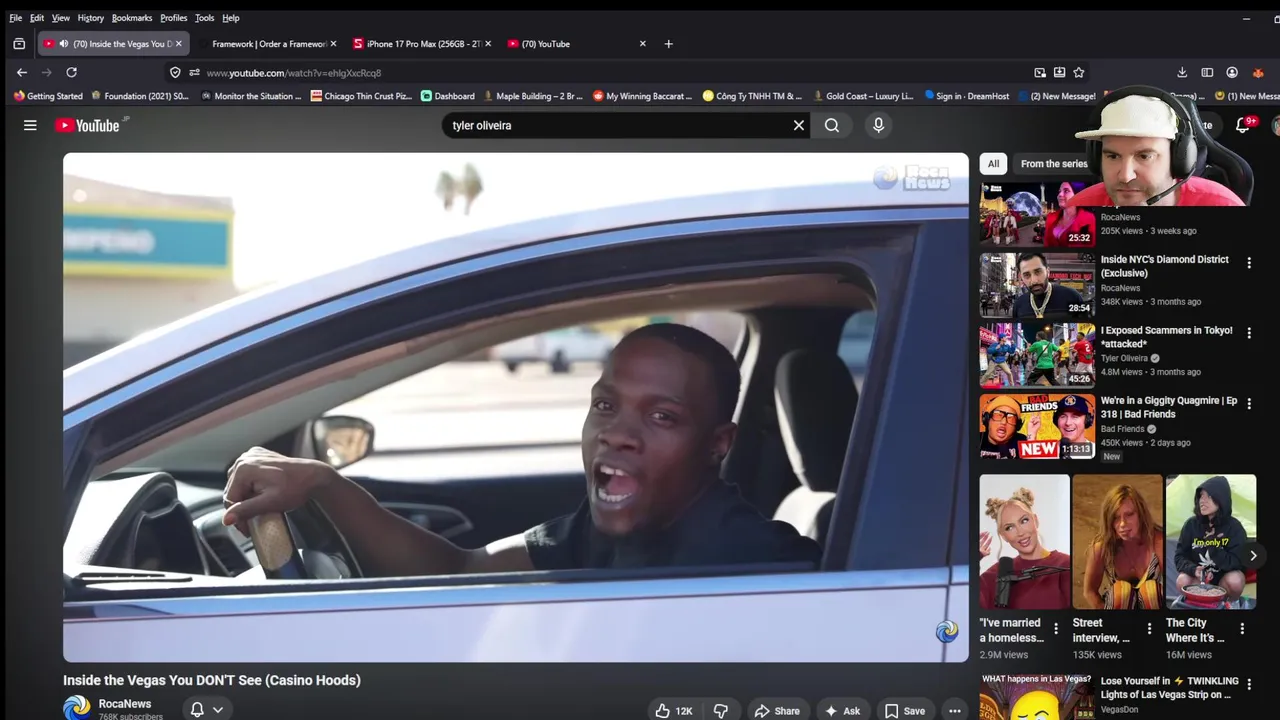Run search with the magnifier button
The height and width of the screenshot is (720, 1280).
click(832, 125)
